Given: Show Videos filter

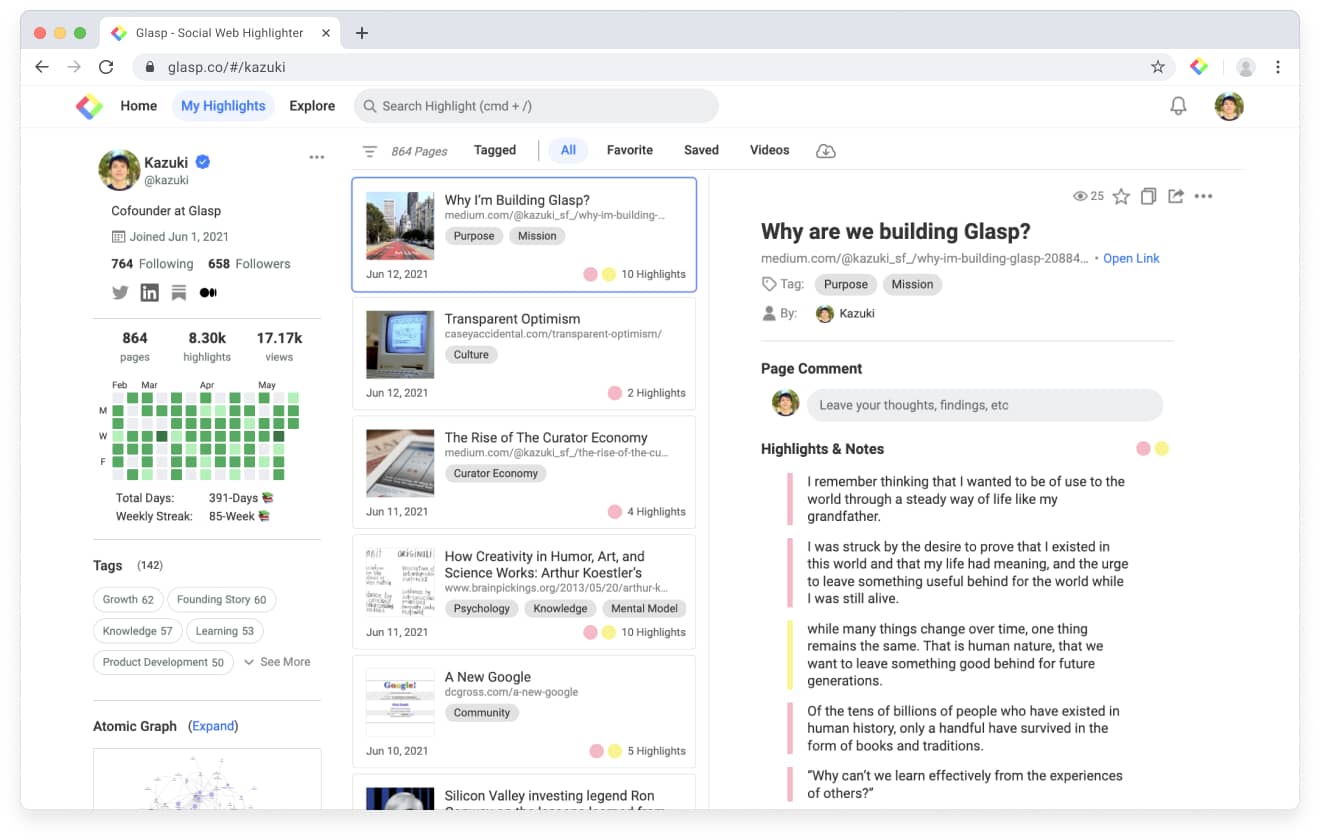Looking at the screenshot, I should (770, 150).
